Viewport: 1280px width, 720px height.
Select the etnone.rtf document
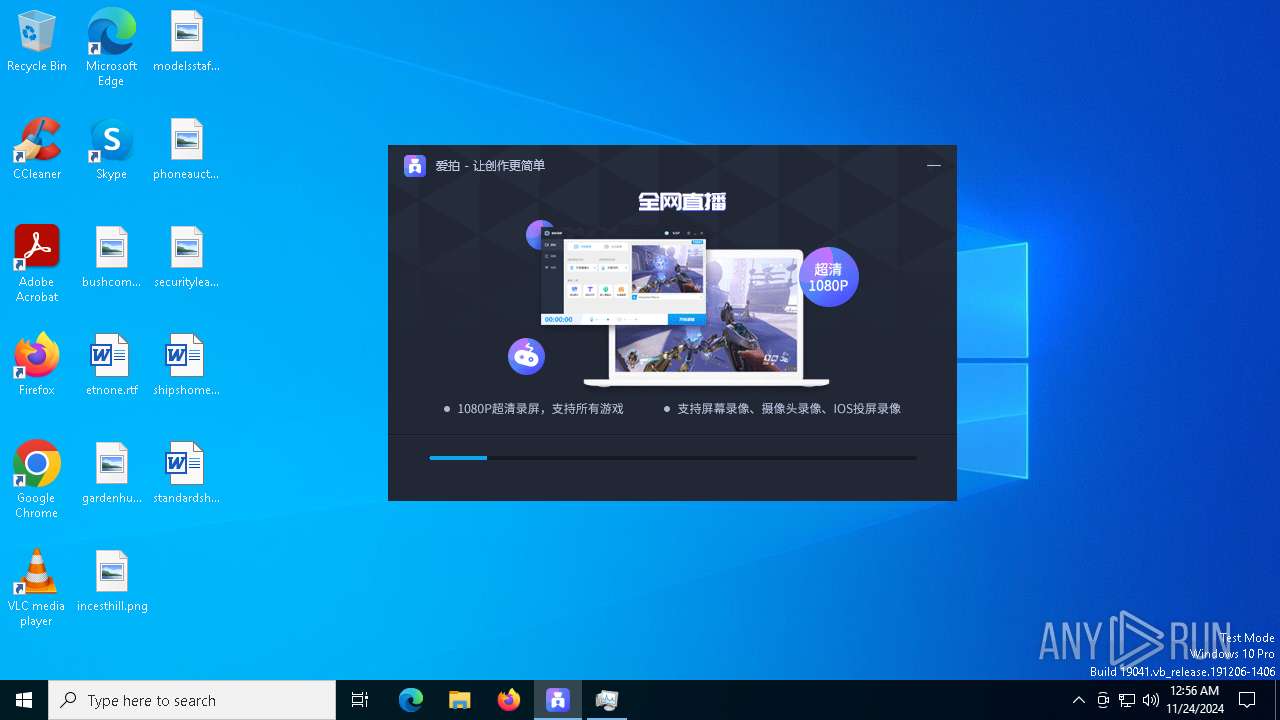coord(111,366)
